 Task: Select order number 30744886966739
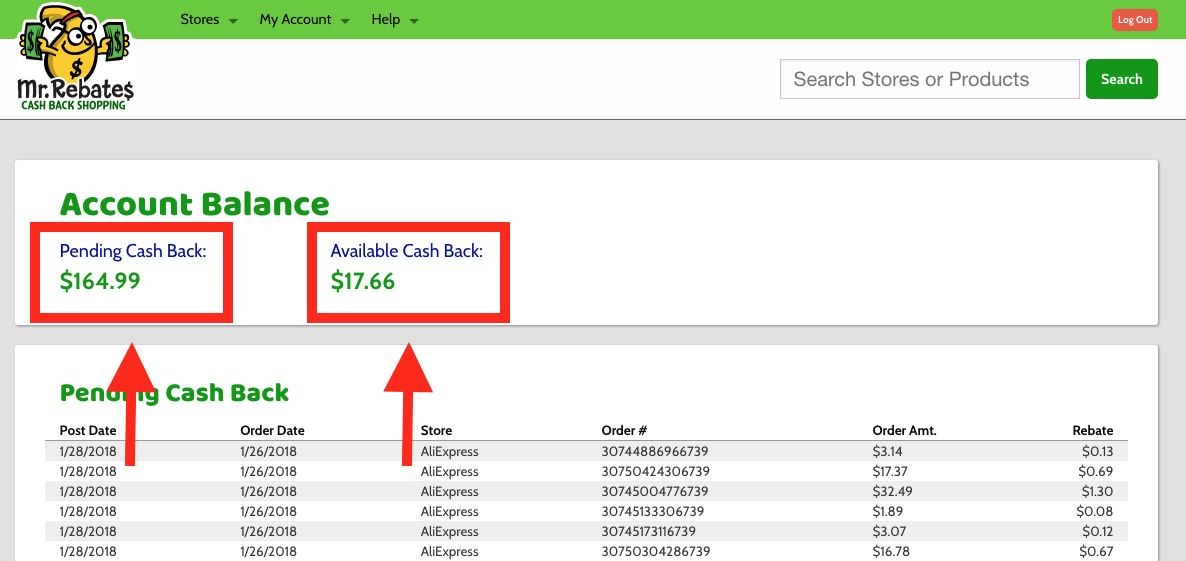click(655, 452)
